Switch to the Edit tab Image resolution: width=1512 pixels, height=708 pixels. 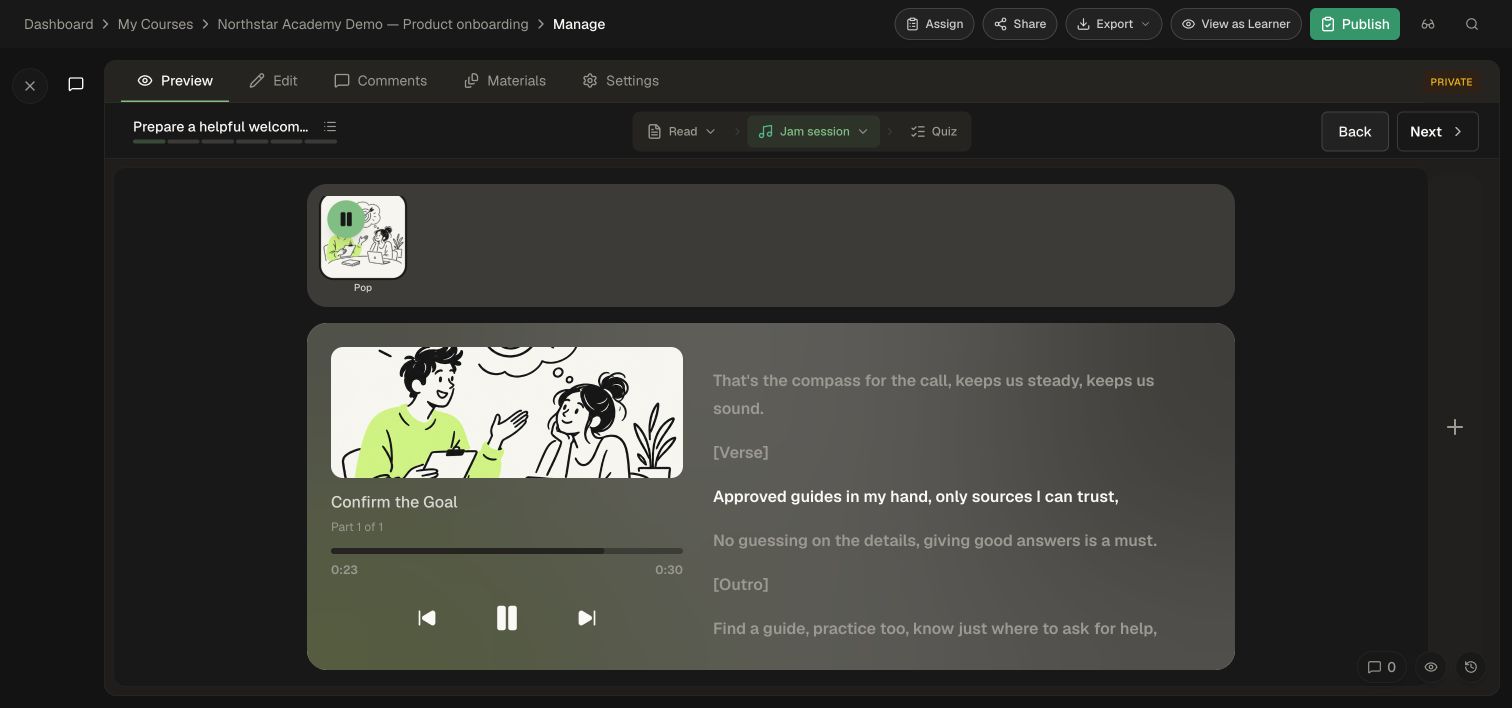[x=273, y=81]
